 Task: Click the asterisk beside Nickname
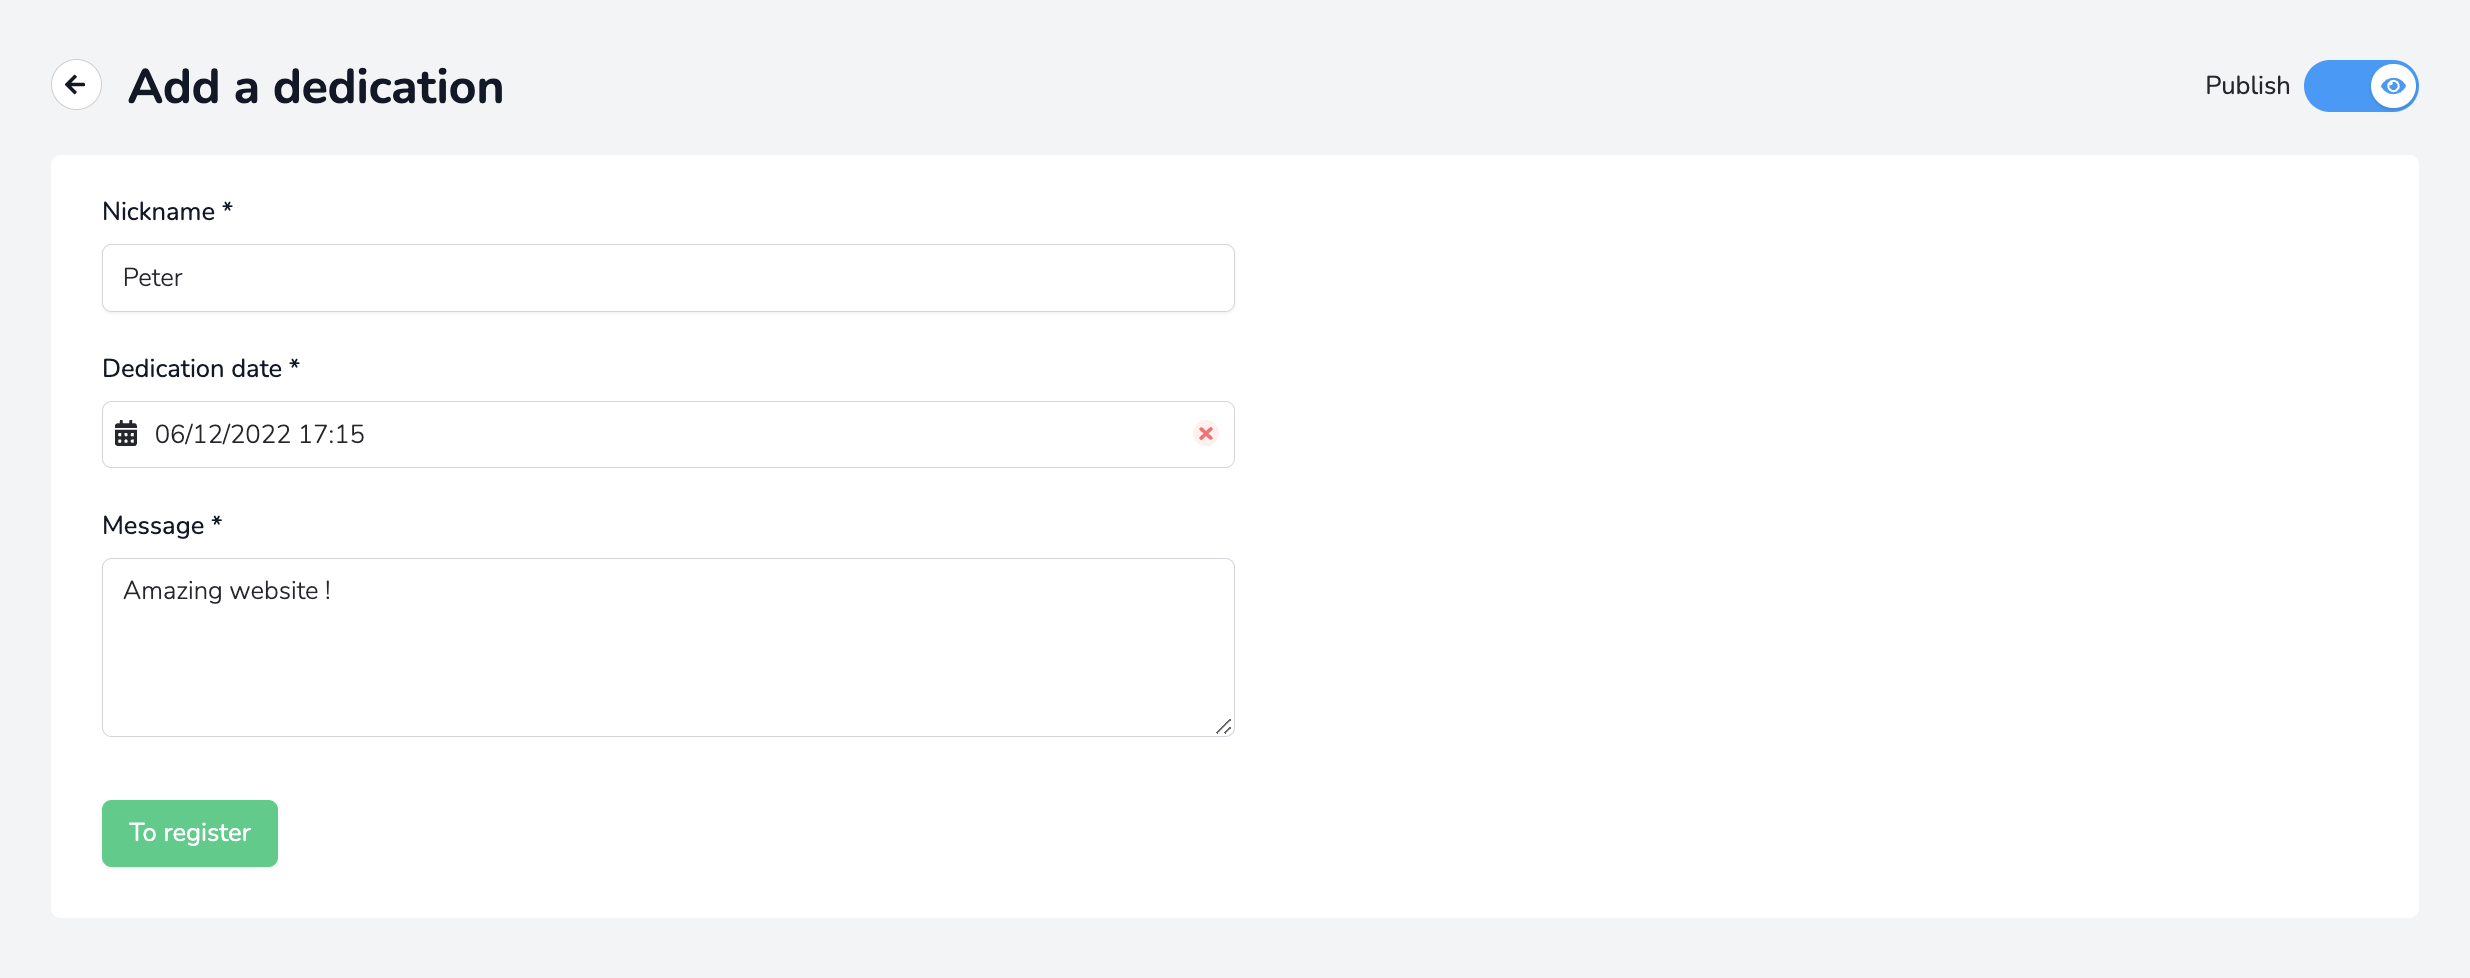[x=227, y=209]
